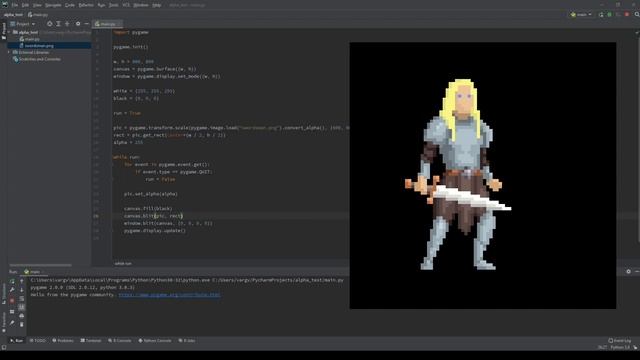Open the Window menu
Image resolution: width=640 pixels, height=360 pixels.
point(141,5)
